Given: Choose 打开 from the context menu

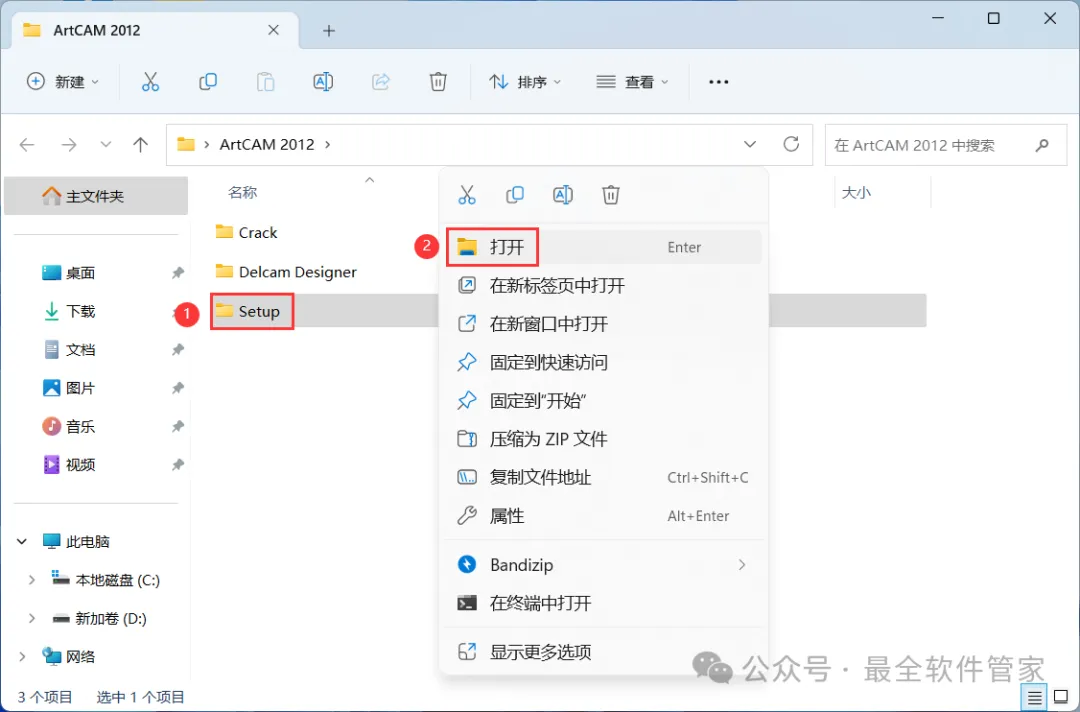Looking at the screenshot, I should (x=604, y=247).
